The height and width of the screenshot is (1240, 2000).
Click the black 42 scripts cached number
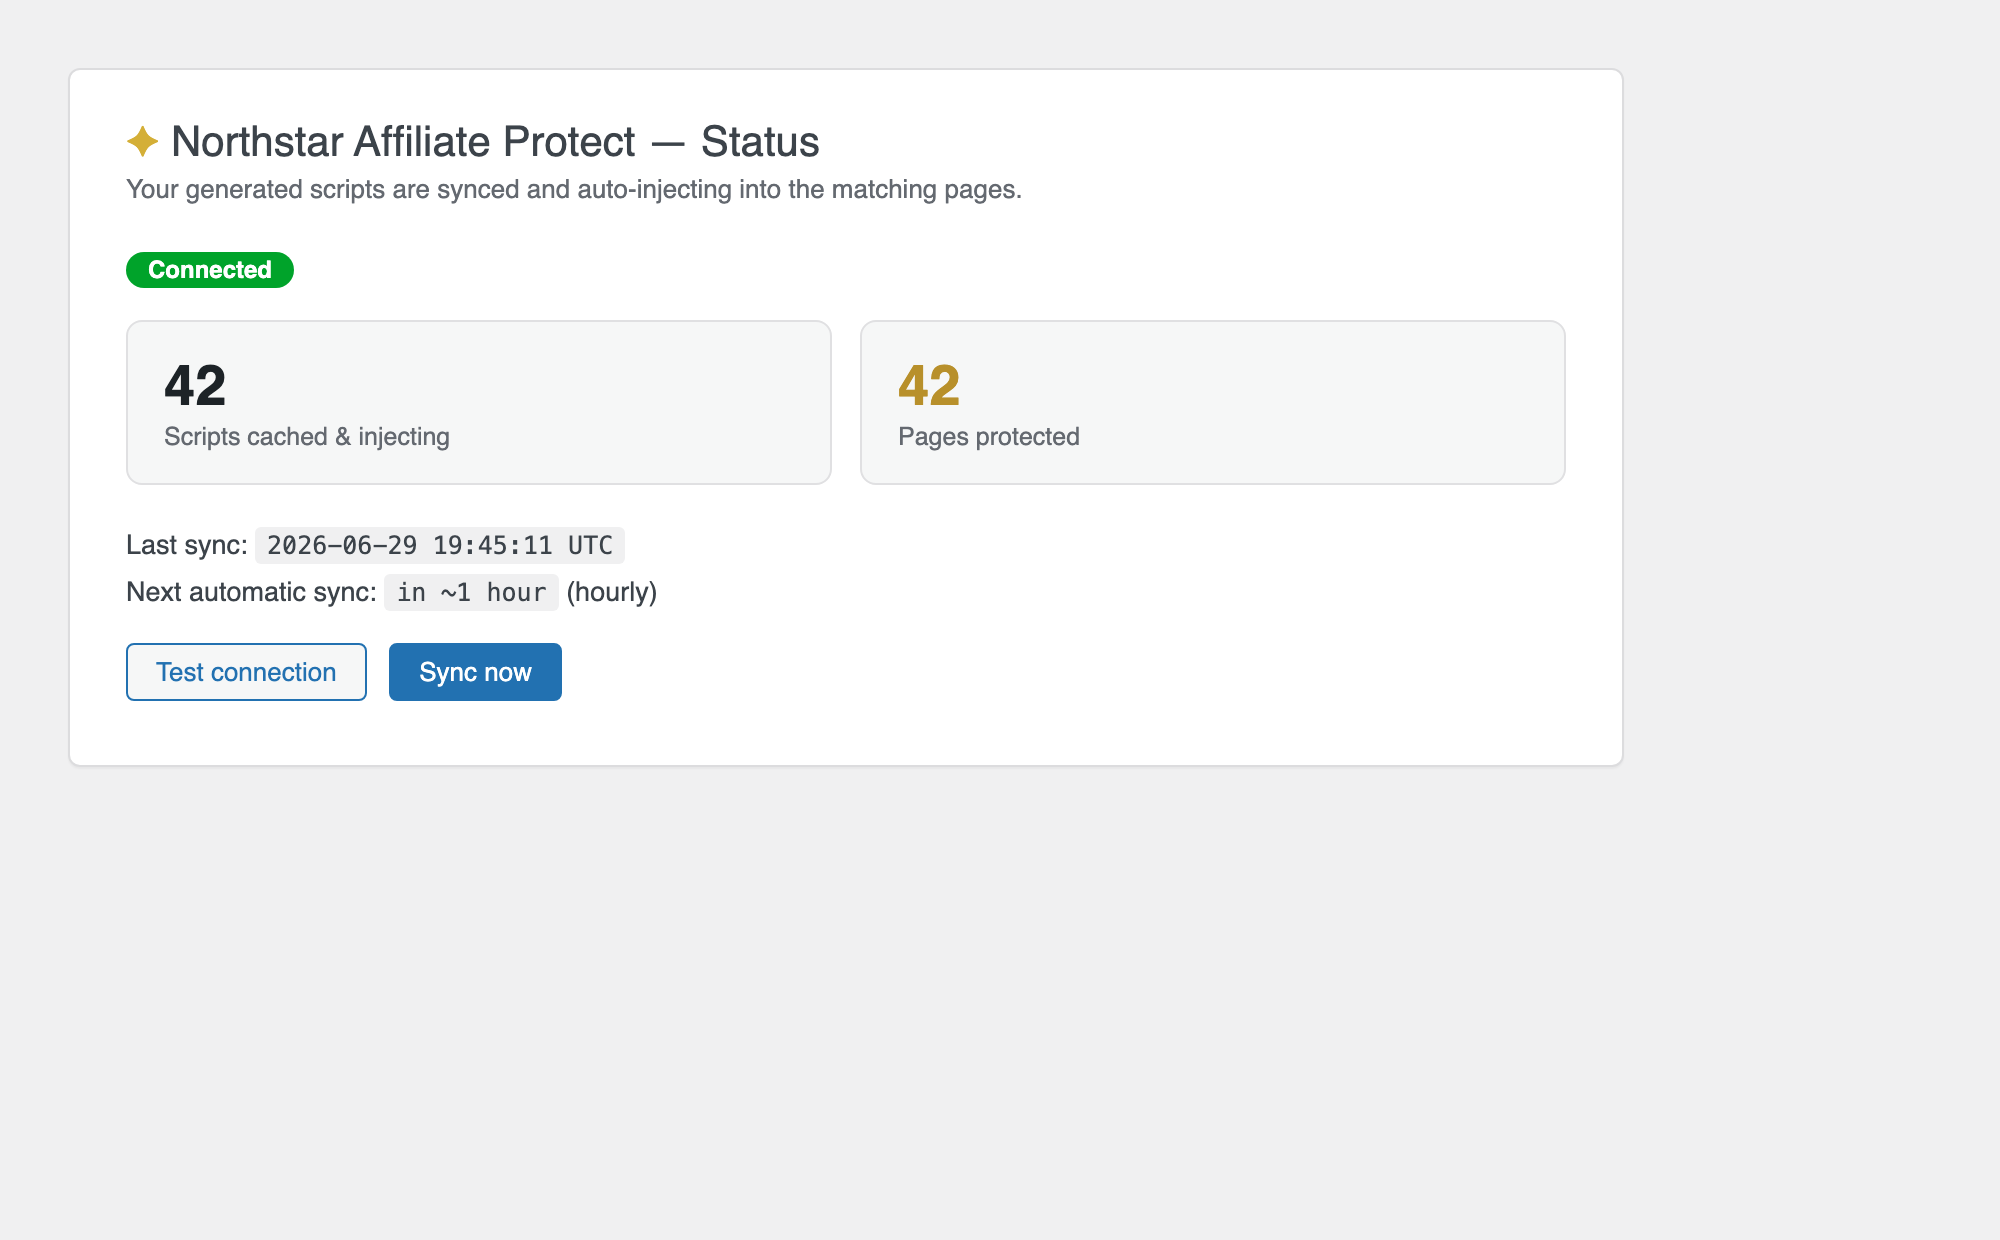pyautogui.click(x=195, y=385)
